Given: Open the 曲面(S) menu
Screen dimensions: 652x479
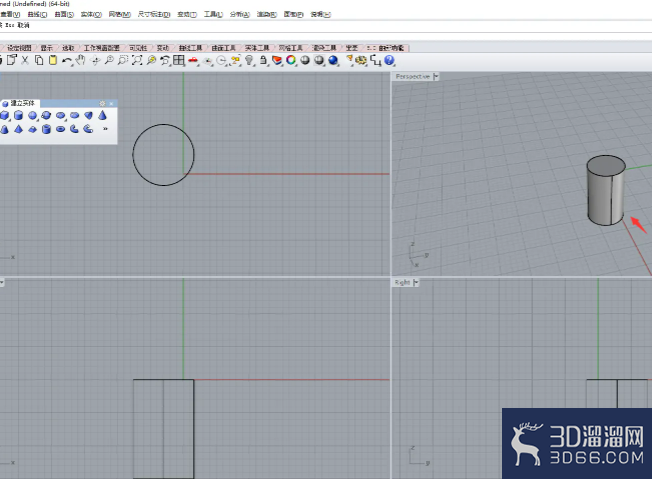Looking at the screenshot, I should click(x=64, y=14).
